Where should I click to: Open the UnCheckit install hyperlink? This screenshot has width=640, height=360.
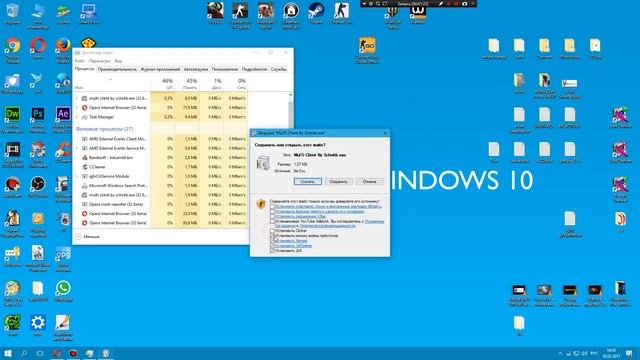(x=294, y=246)
